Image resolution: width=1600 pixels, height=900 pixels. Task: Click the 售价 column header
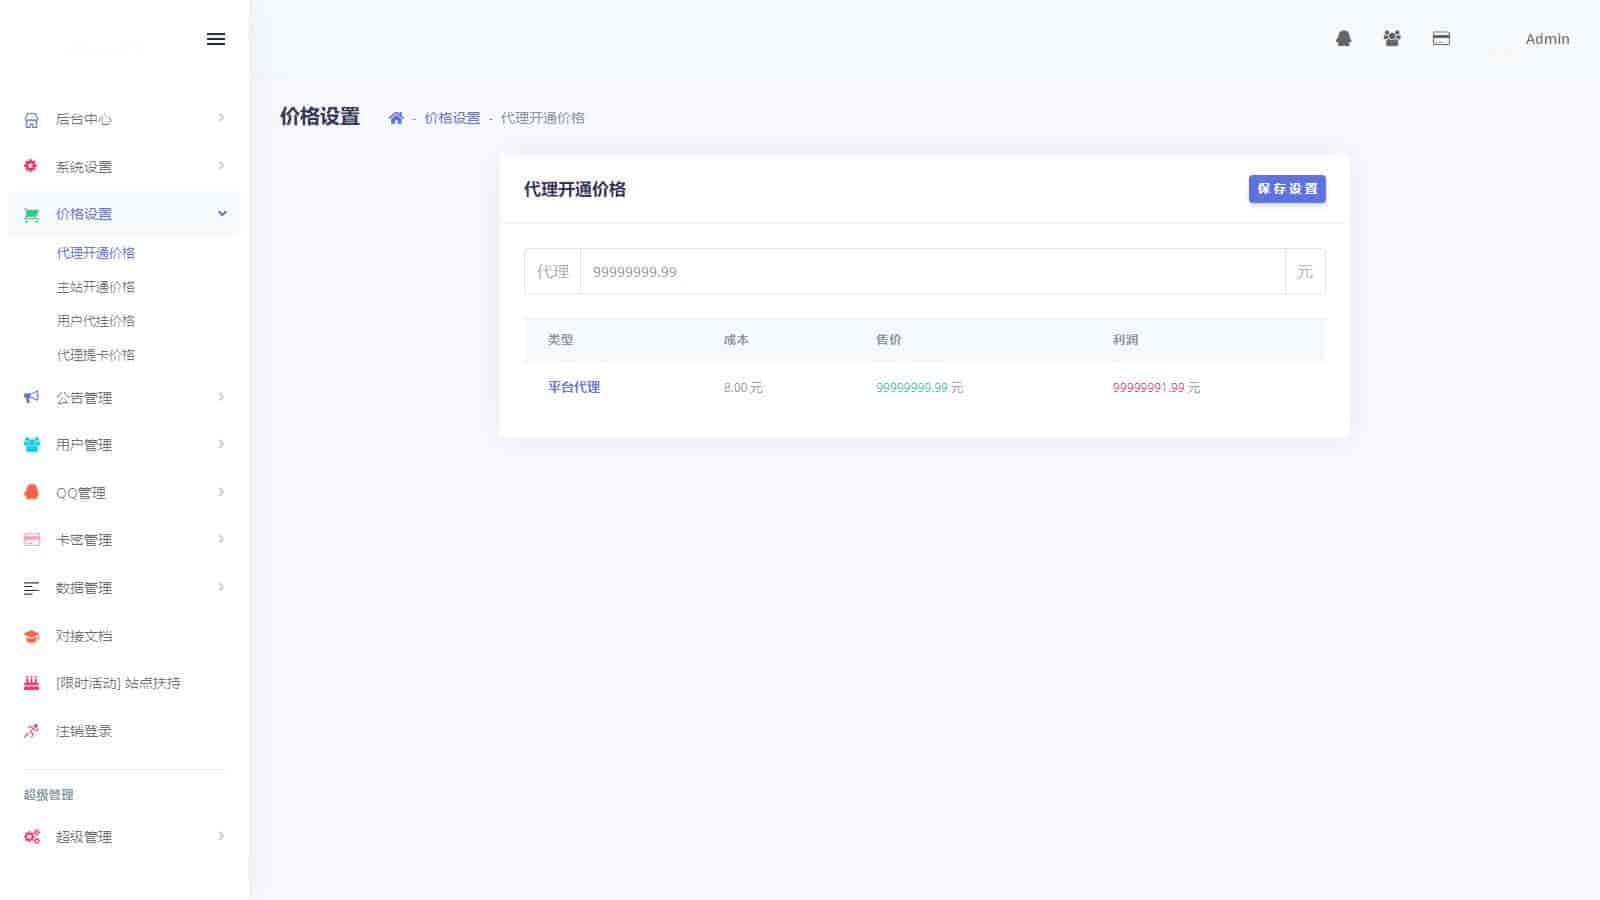(889, 340)
